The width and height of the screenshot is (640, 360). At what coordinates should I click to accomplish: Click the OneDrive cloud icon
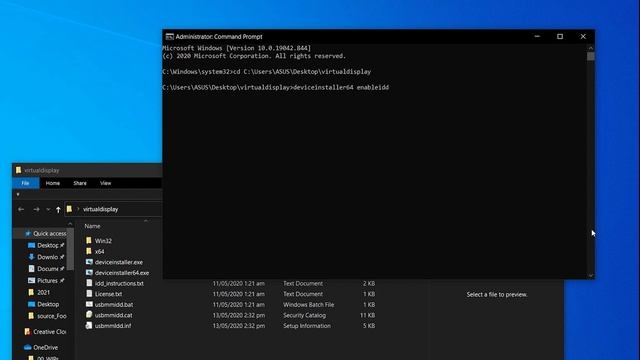click(27, 347)
